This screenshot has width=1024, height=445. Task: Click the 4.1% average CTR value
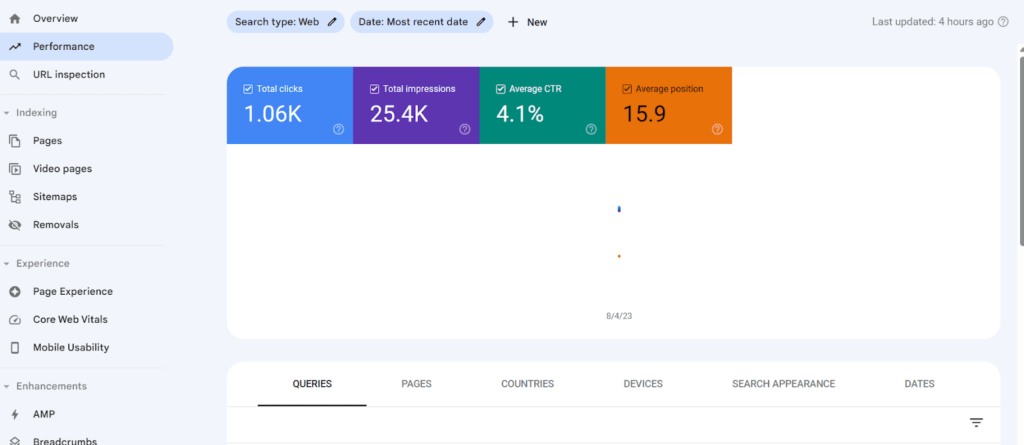tap(520, 114)
